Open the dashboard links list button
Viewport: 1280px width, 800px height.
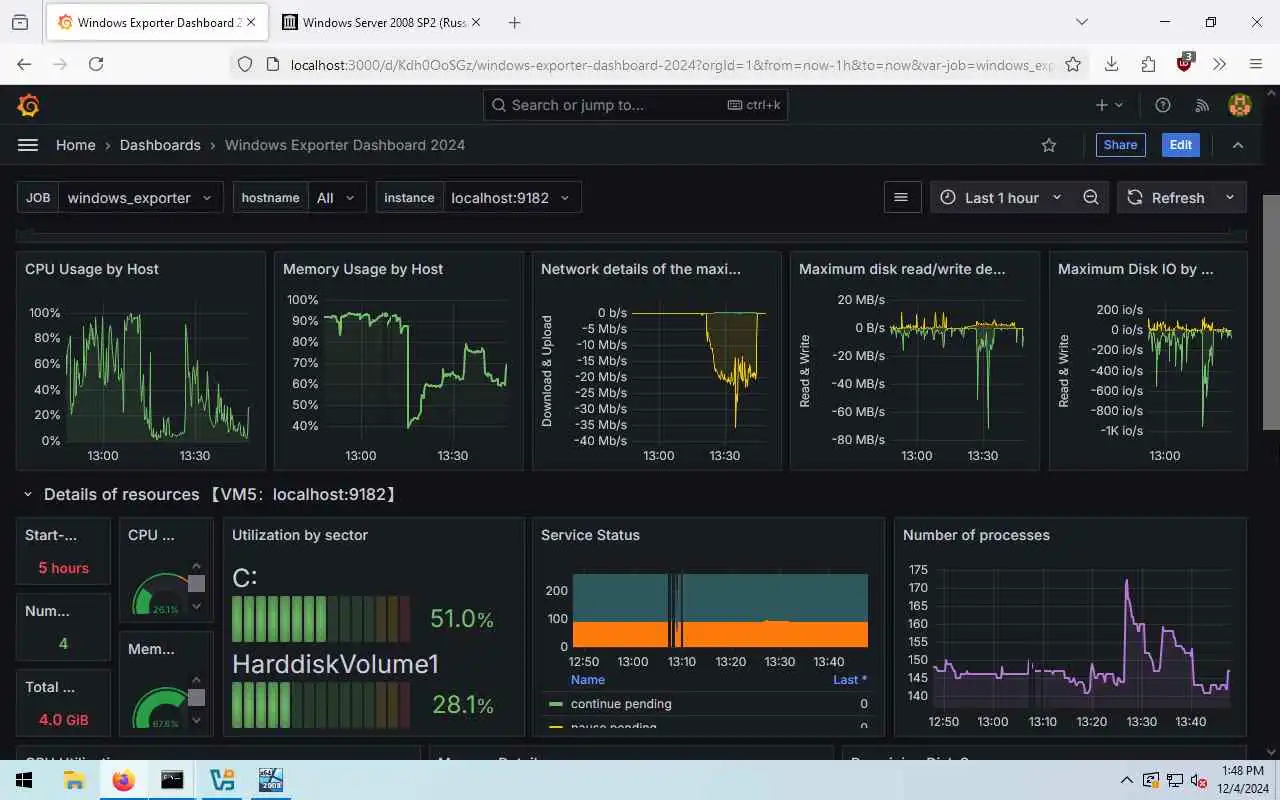click(901, 198)
